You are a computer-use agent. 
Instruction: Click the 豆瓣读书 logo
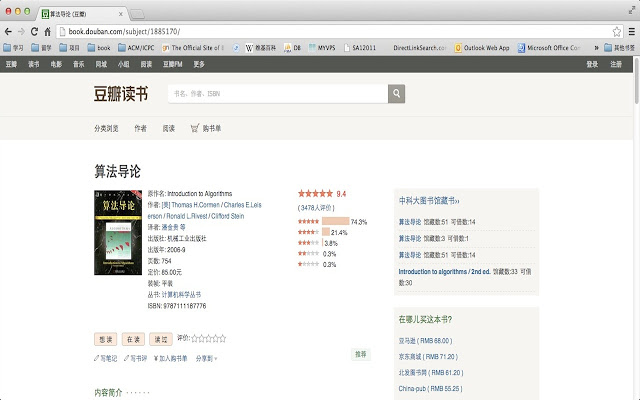tap(120, 94)
